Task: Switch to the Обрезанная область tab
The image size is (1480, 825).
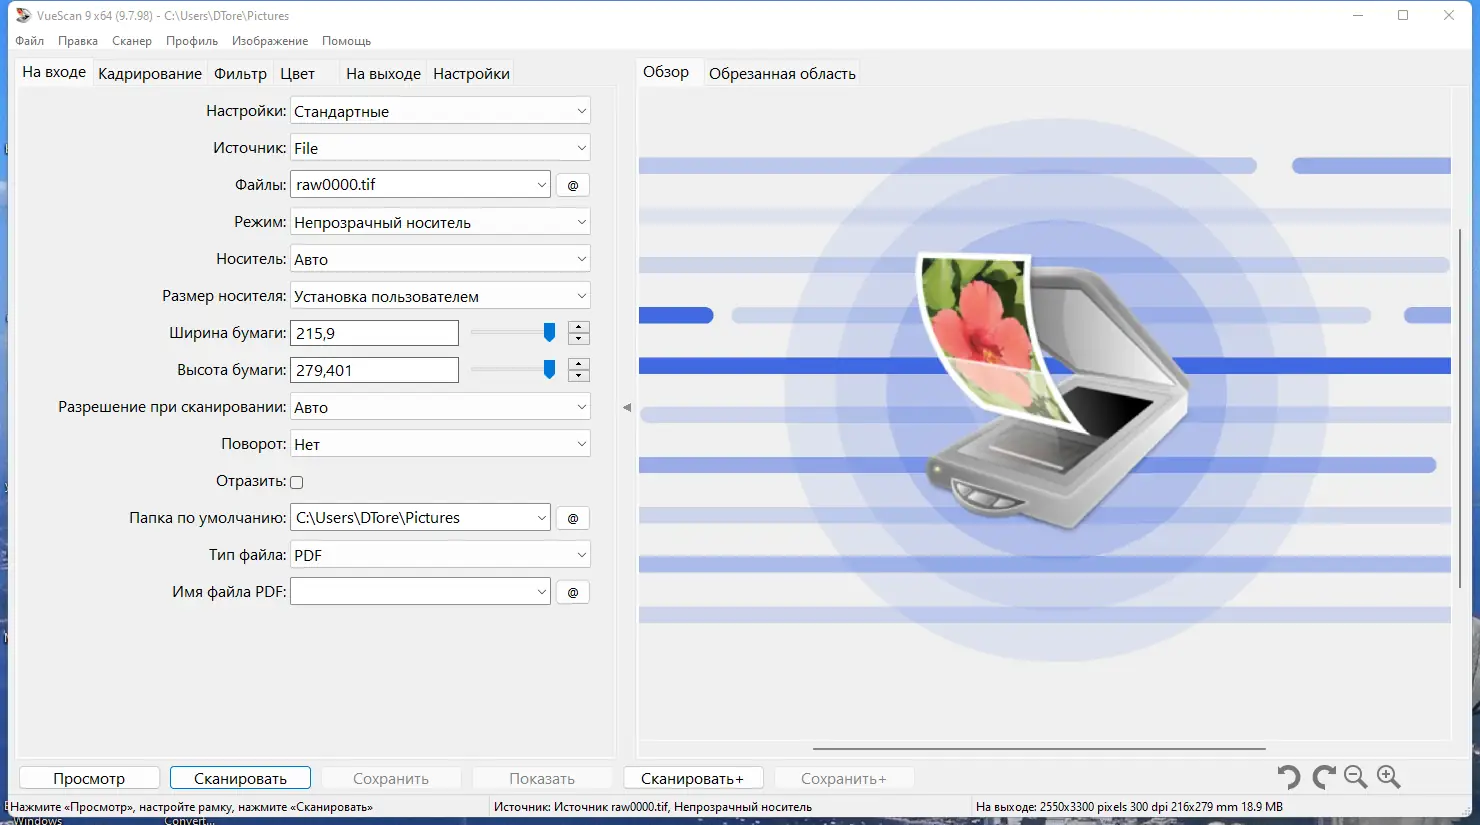Action: (x=782, y=71)
